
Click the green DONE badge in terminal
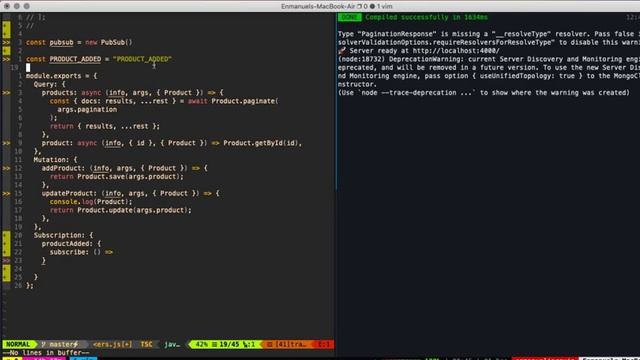point(349,17)
